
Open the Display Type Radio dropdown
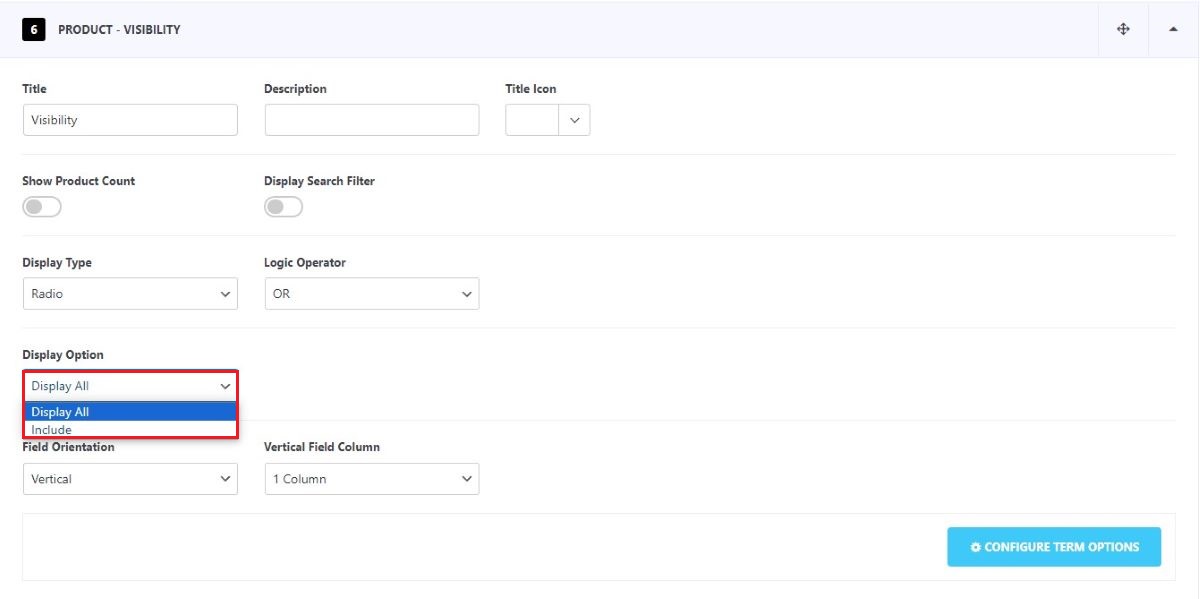[130, 294]
